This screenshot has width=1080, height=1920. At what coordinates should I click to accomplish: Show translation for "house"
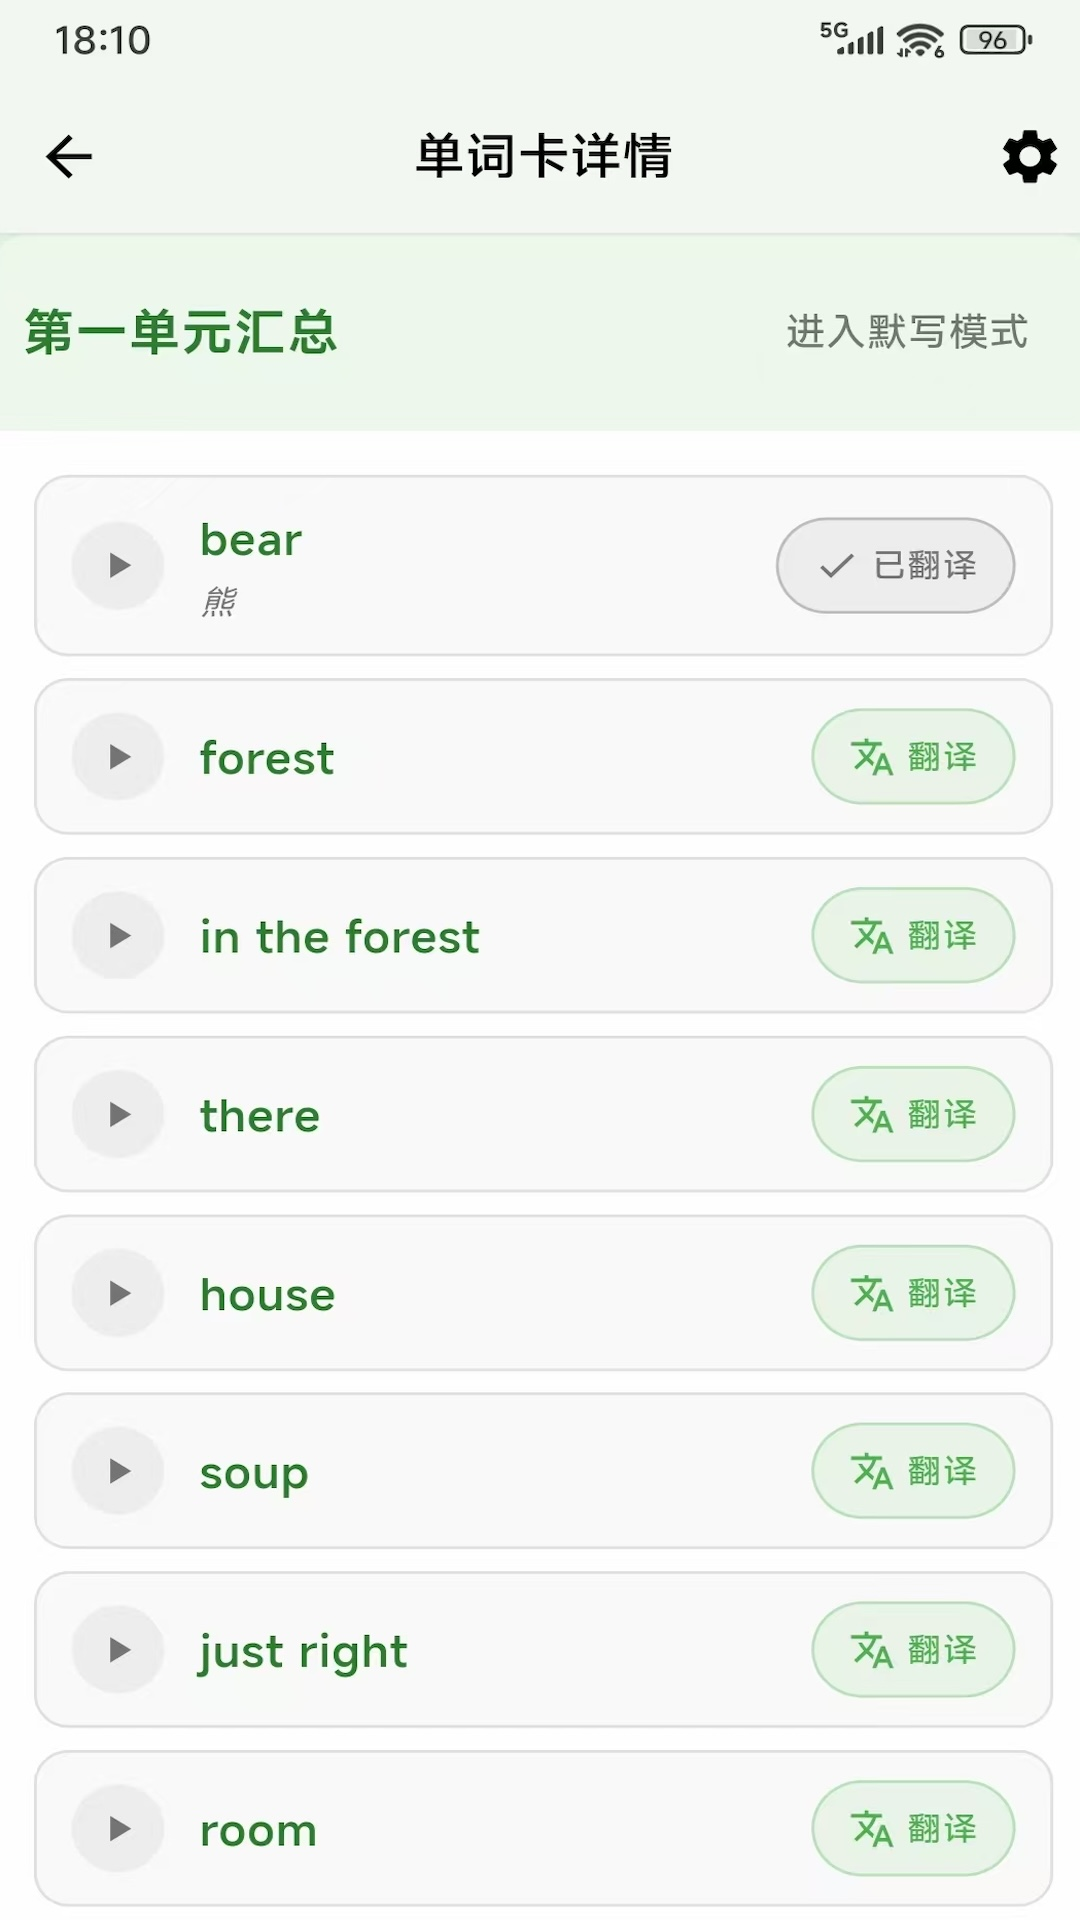(x=913, y=1293)
